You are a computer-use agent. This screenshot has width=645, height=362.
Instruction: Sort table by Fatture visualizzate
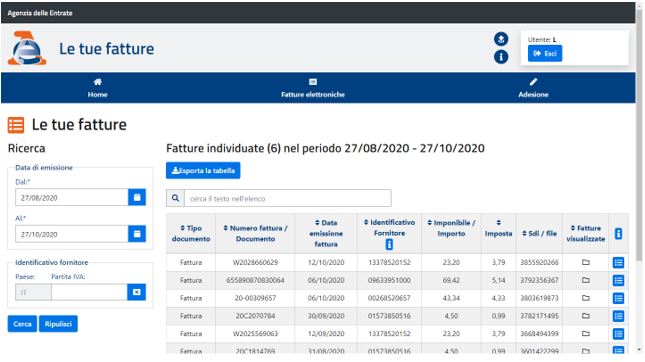click(x=585, y=233)
